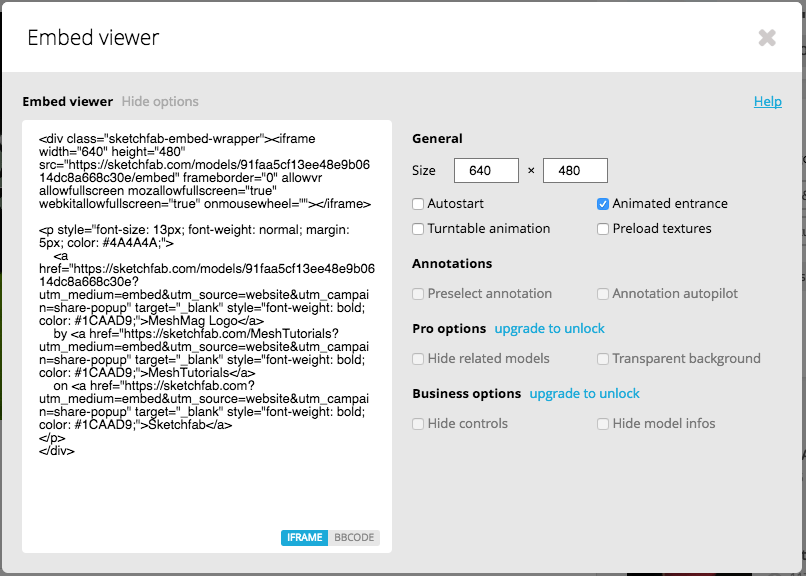Tick the Preload textures checkbox
The image size is (806, 576).
603,229
